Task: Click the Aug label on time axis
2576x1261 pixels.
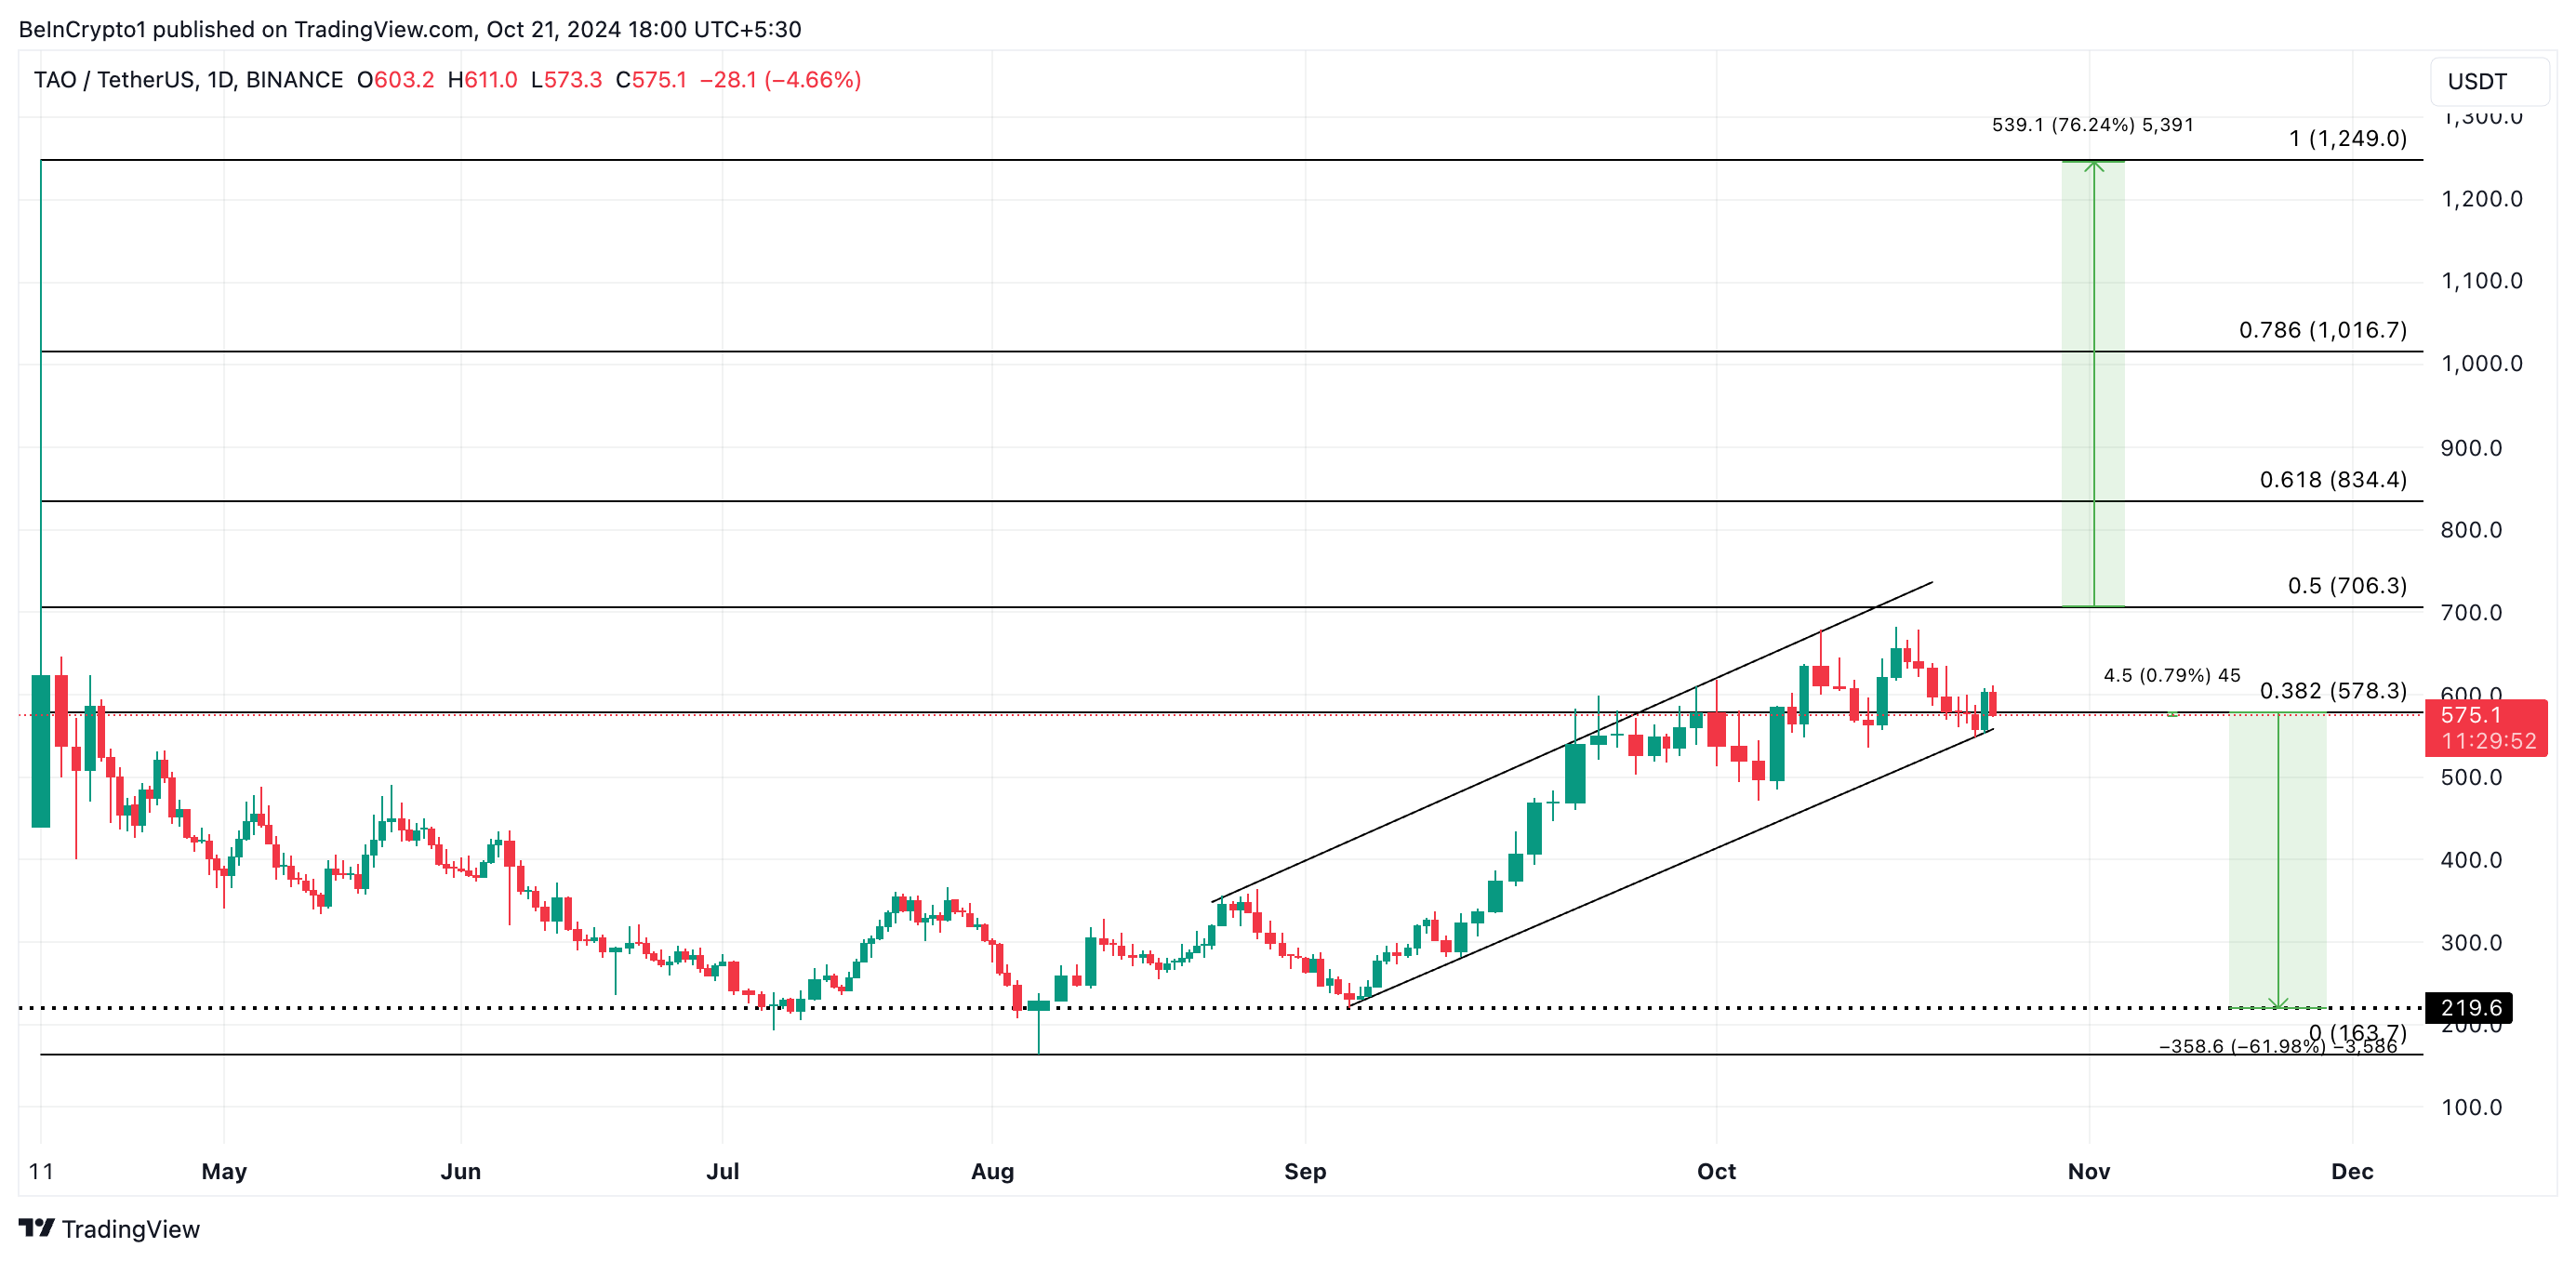Action: [992, 1171]
